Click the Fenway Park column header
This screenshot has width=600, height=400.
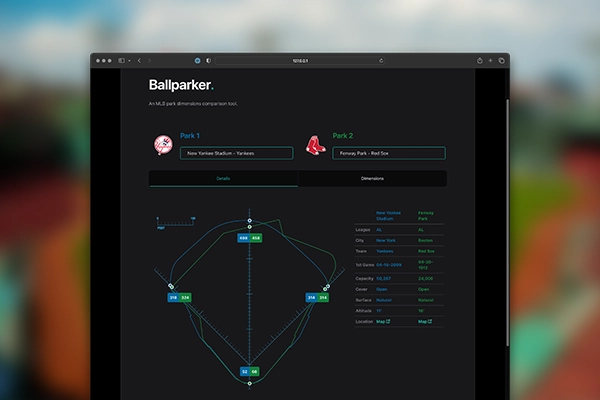pos(426,216)
